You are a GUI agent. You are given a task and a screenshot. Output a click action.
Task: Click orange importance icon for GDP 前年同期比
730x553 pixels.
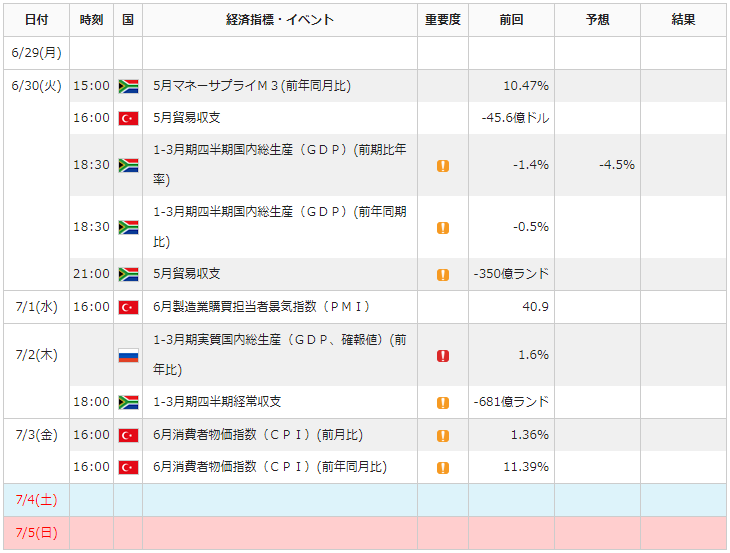pos(443,228)
